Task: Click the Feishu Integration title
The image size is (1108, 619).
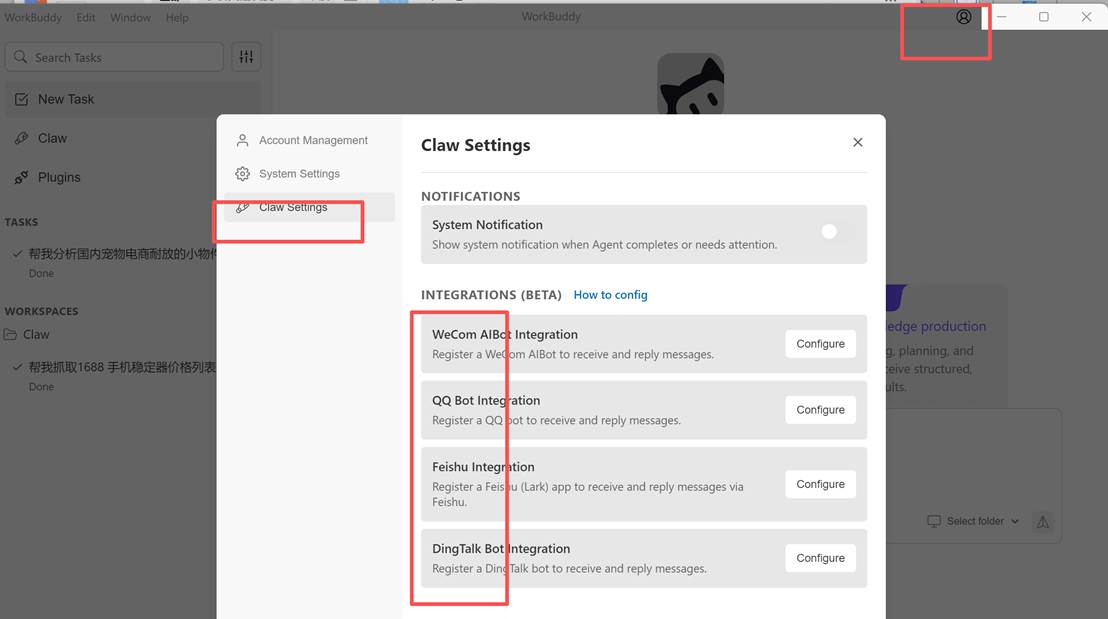Action: pos(483,466)
